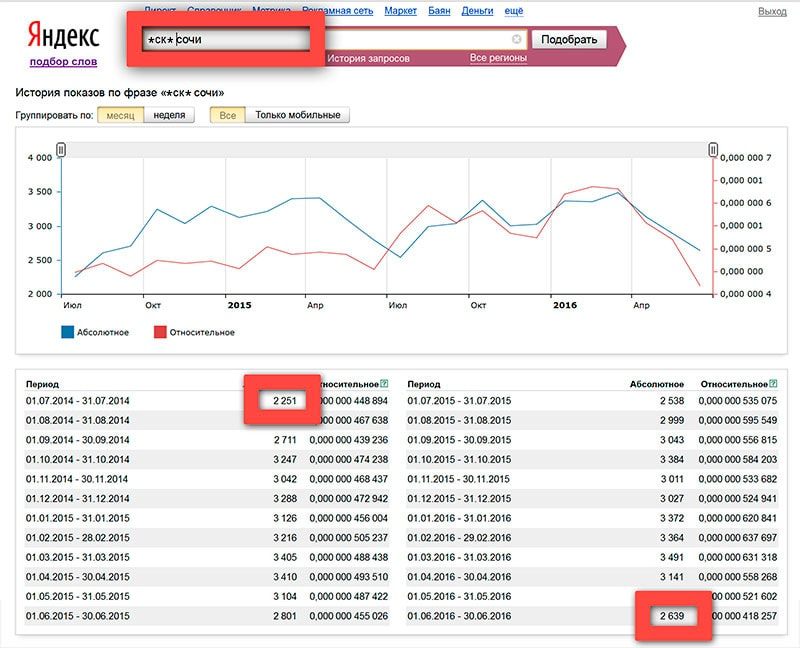Click the left table's Период column header

pos(42,384)
